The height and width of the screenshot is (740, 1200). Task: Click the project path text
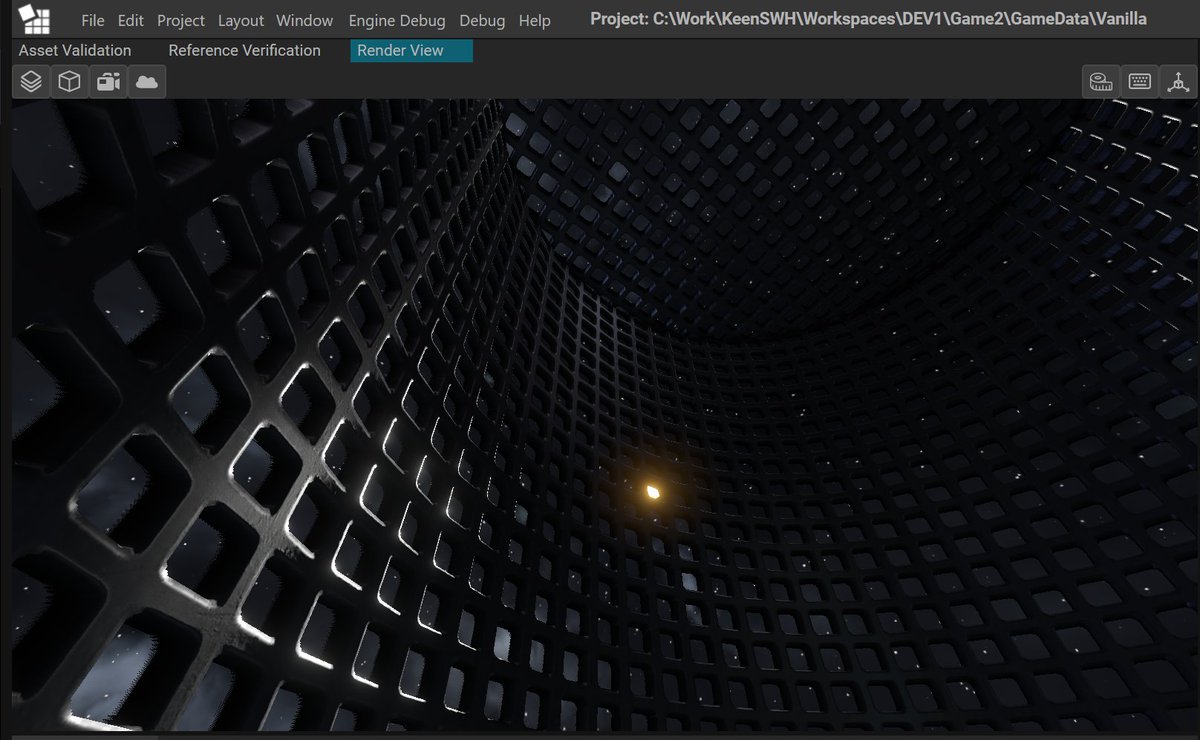(x=868, y=19)
